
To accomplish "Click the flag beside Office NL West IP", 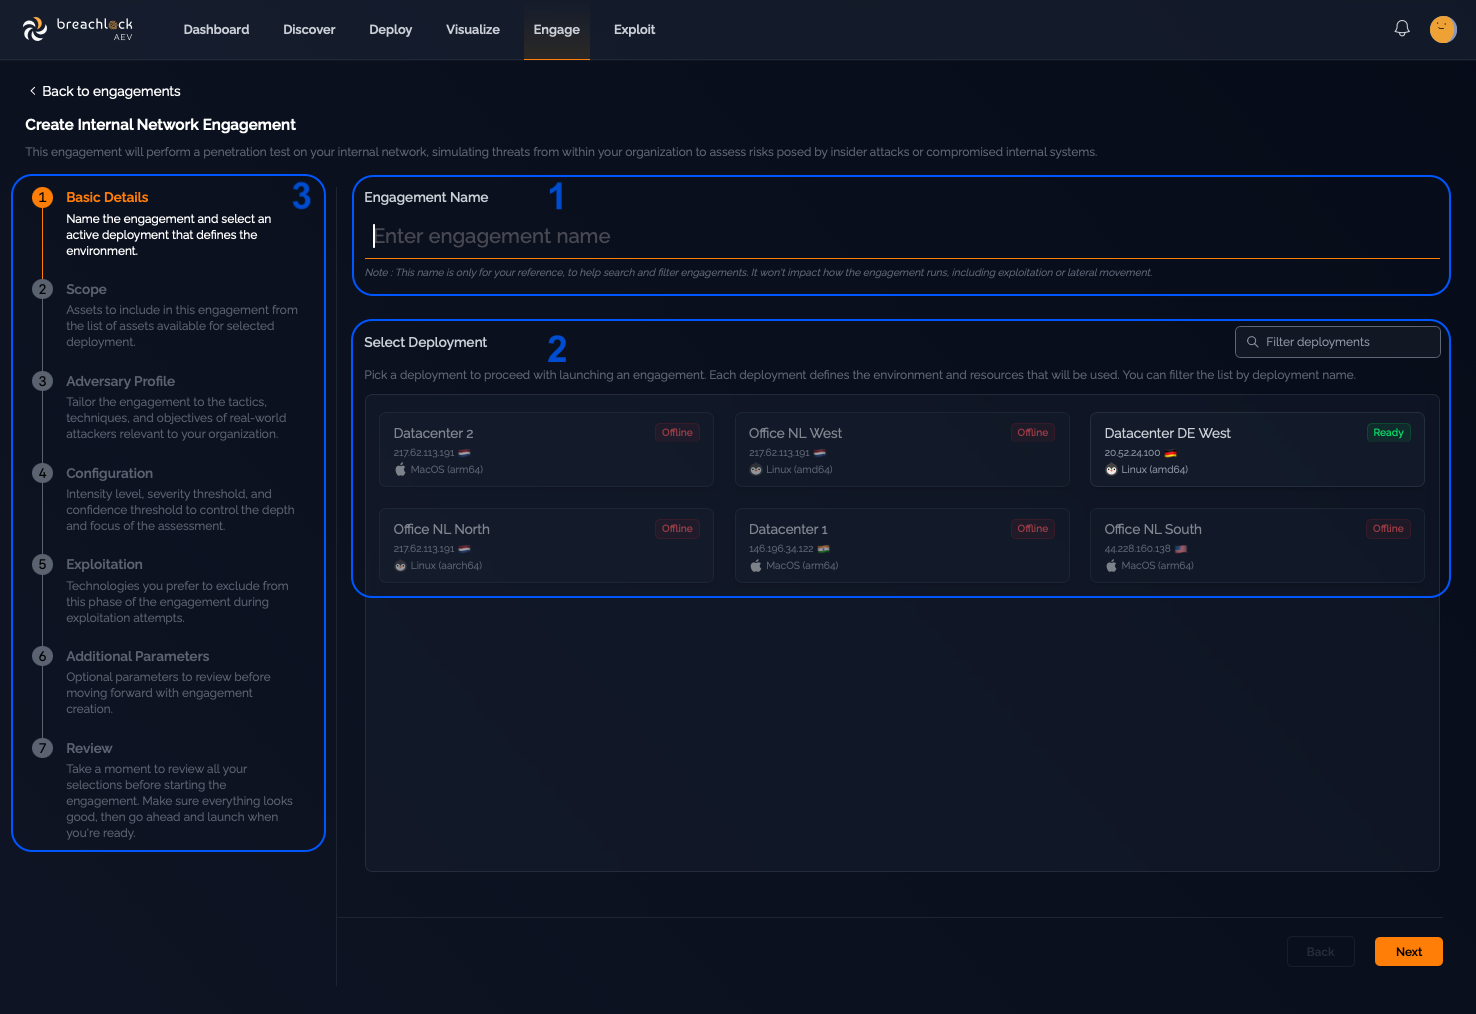I will point(820,453).
